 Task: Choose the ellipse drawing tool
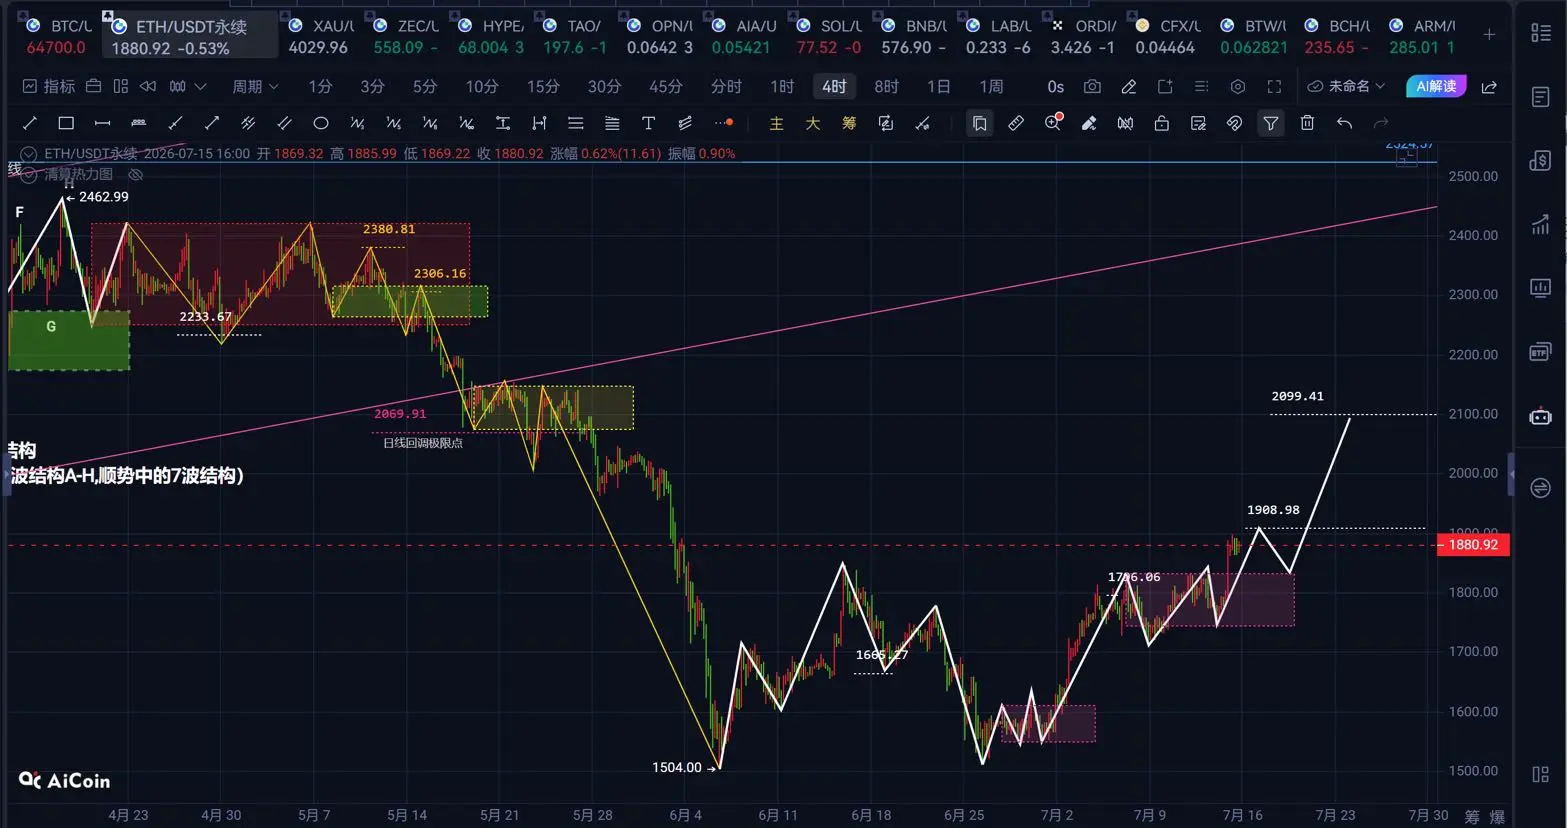pos(321,123)
